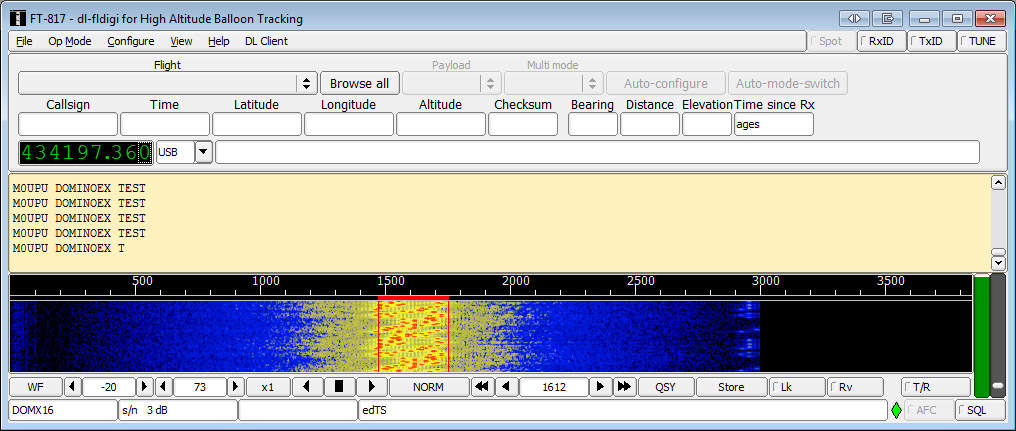Increase the 73 signal range value
1016x431 pixels.
(236, 388)
